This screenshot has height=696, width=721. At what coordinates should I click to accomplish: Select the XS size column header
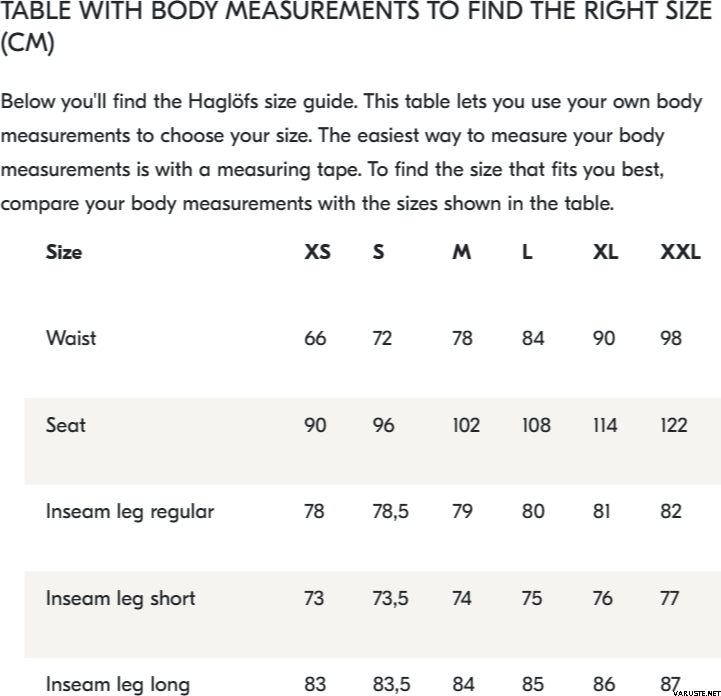click(317, 252)
